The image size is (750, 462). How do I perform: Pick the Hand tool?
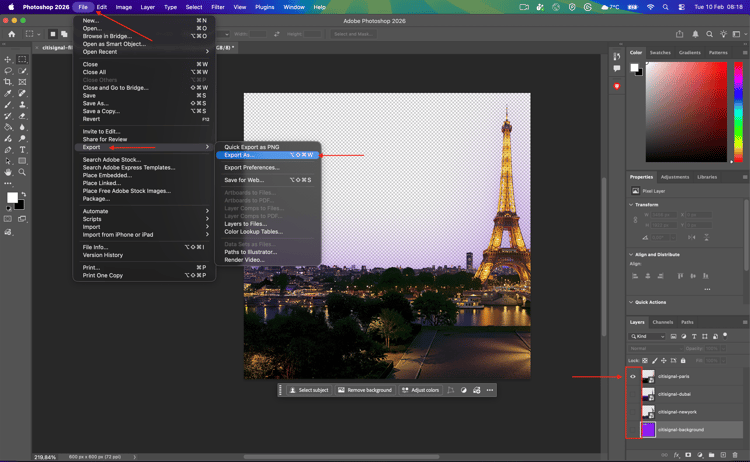[x=8, y=172]
